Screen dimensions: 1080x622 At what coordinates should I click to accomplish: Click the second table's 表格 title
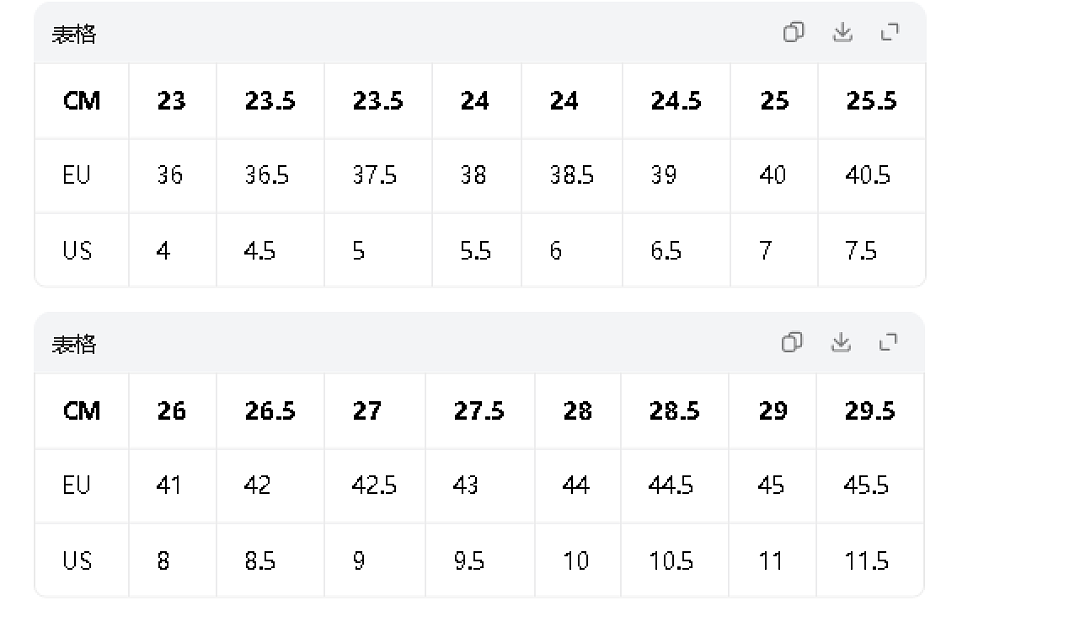tap(74, 344)
